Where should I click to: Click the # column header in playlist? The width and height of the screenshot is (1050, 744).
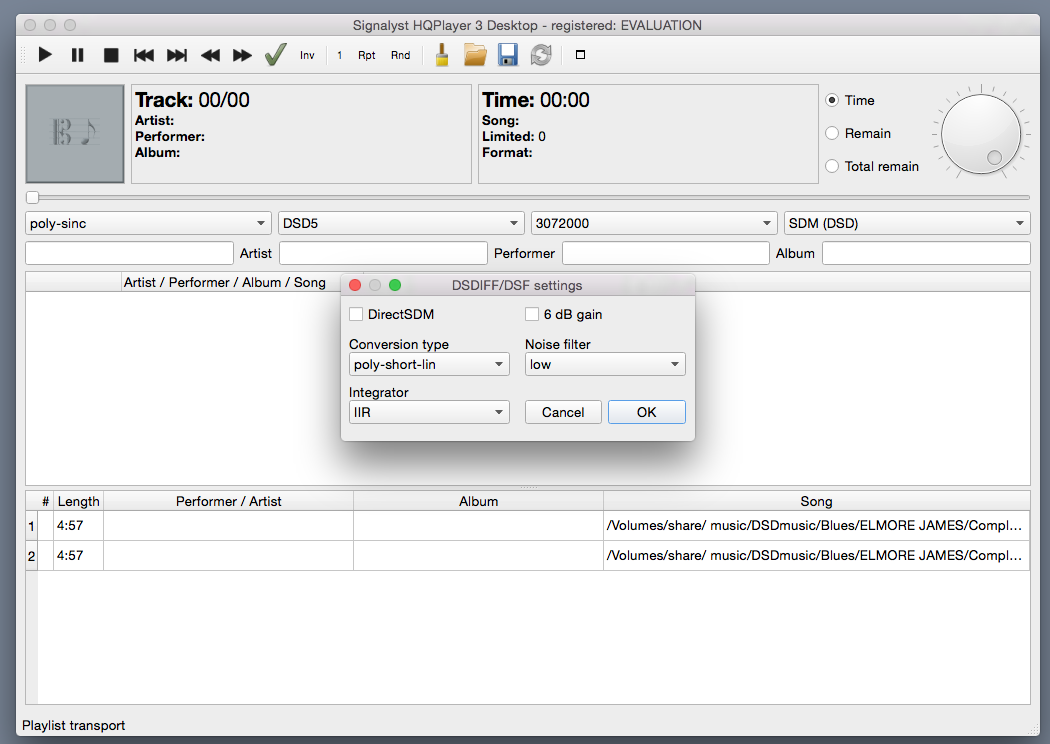click(46, 502)
